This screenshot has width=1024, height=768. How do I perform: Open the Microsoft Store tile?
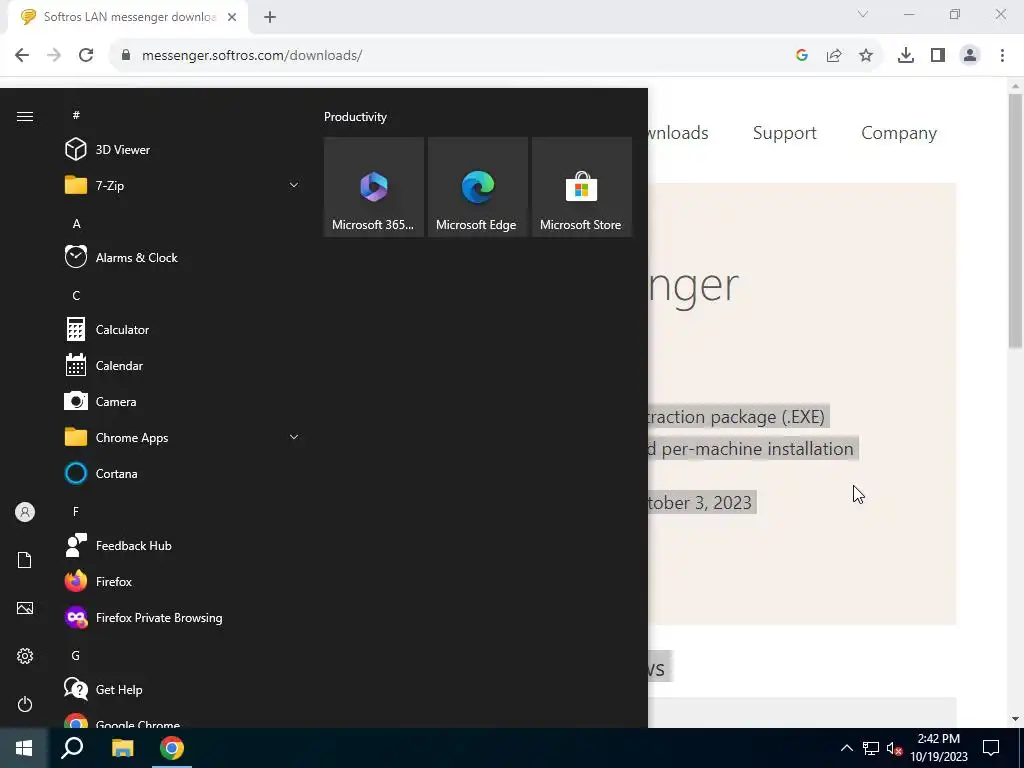[582, 187]
